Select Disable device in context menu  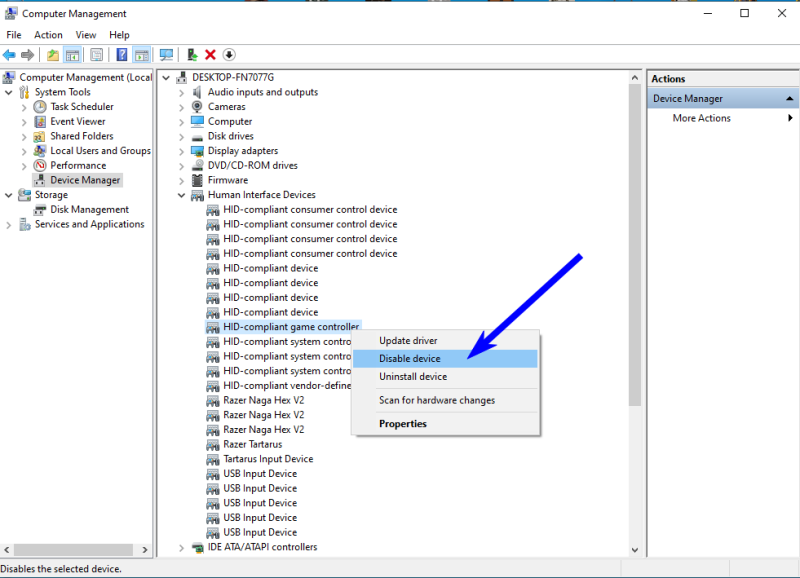409,358
